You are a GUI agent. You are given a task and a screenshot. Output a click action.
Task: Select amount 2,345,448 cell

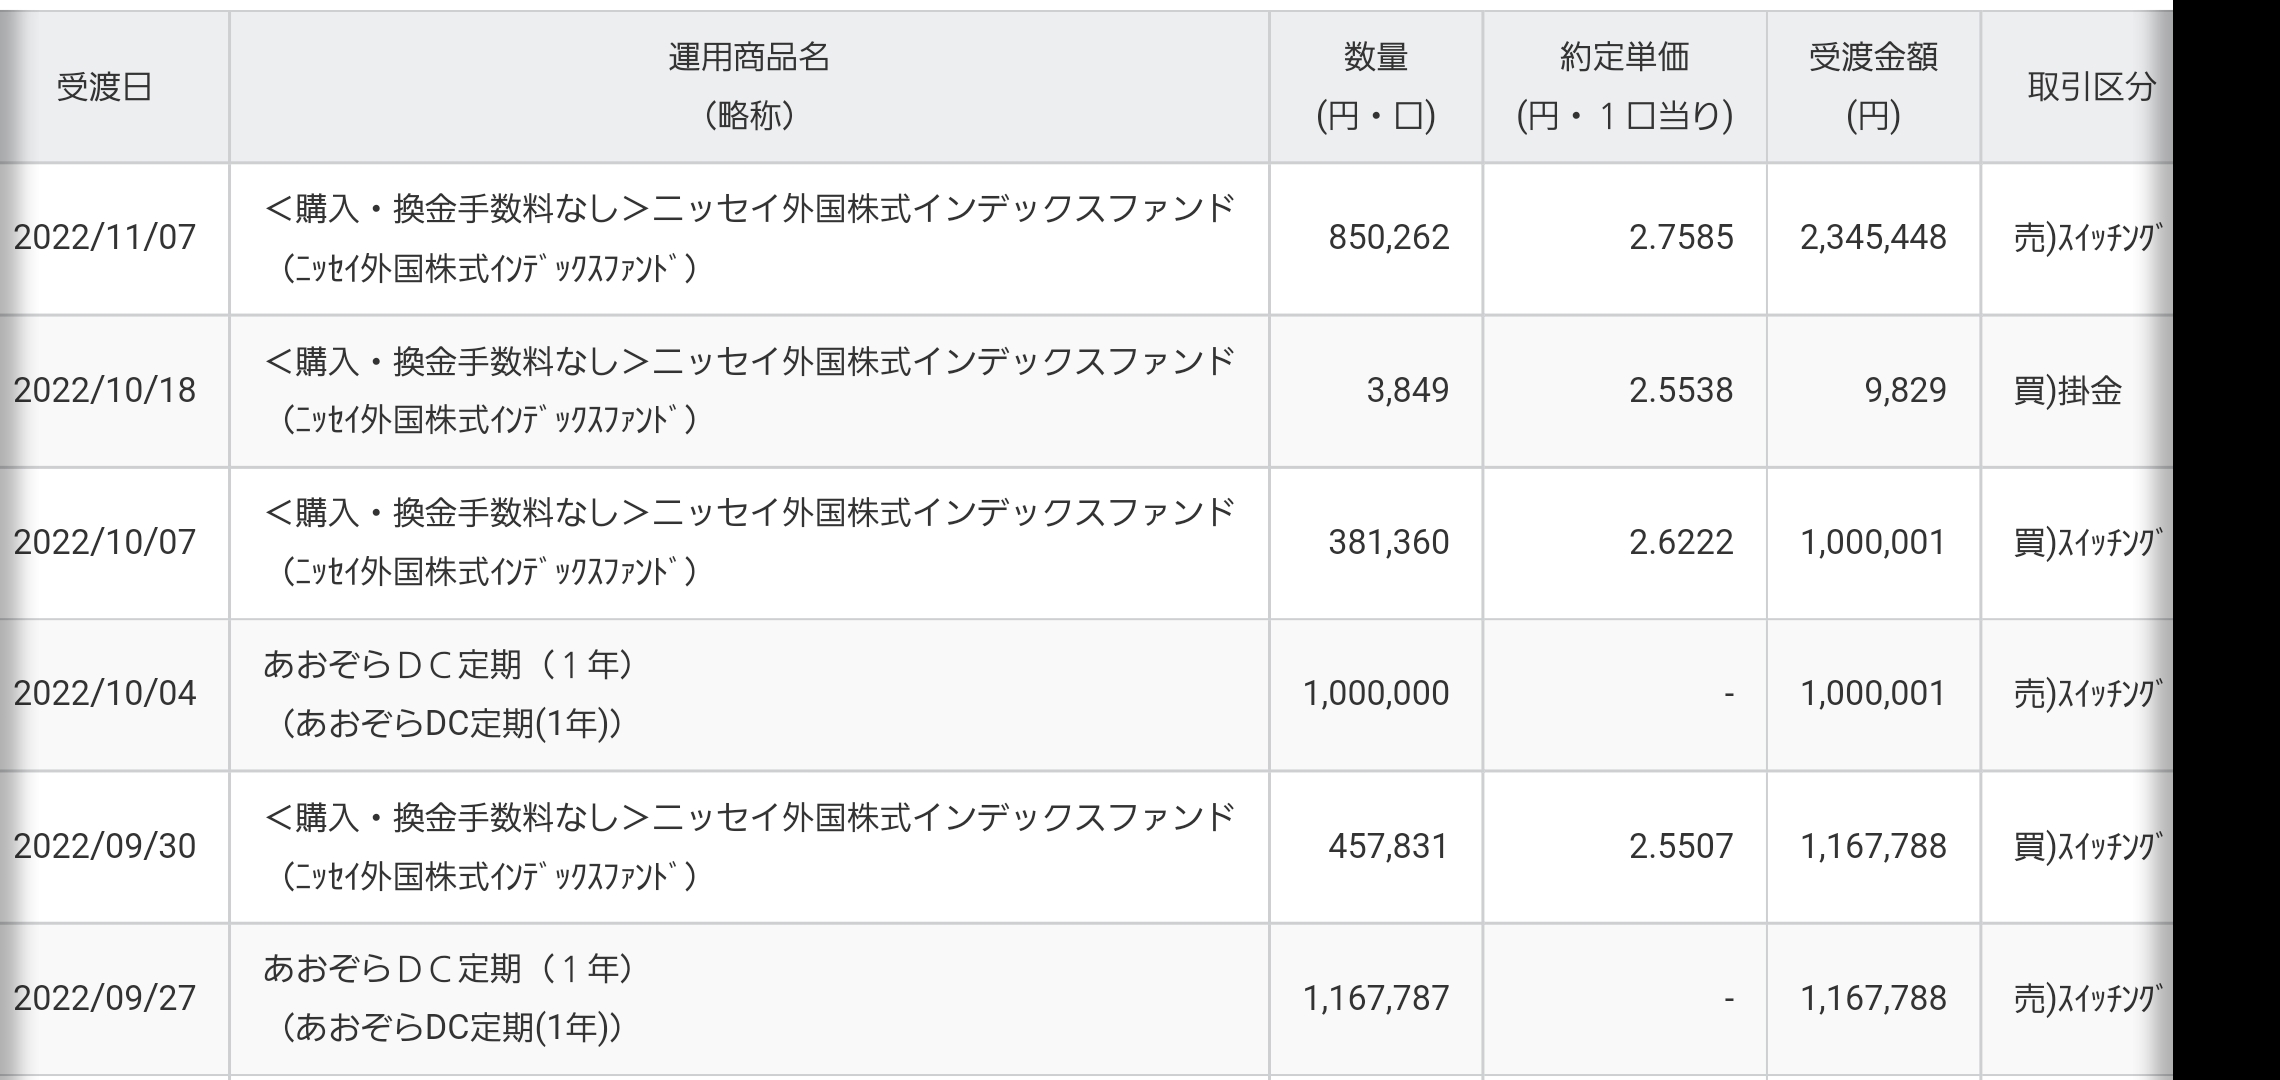[x=1873, y=238]
